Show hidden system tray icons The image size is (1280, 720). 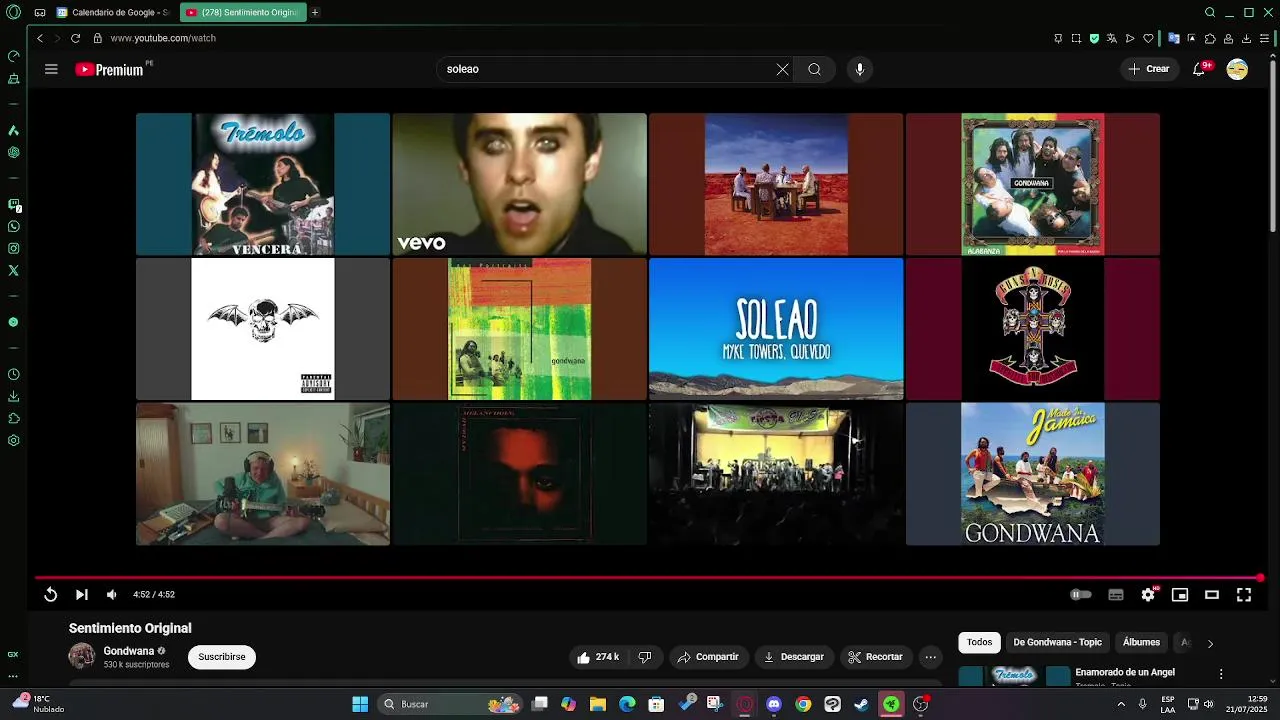1121,704
